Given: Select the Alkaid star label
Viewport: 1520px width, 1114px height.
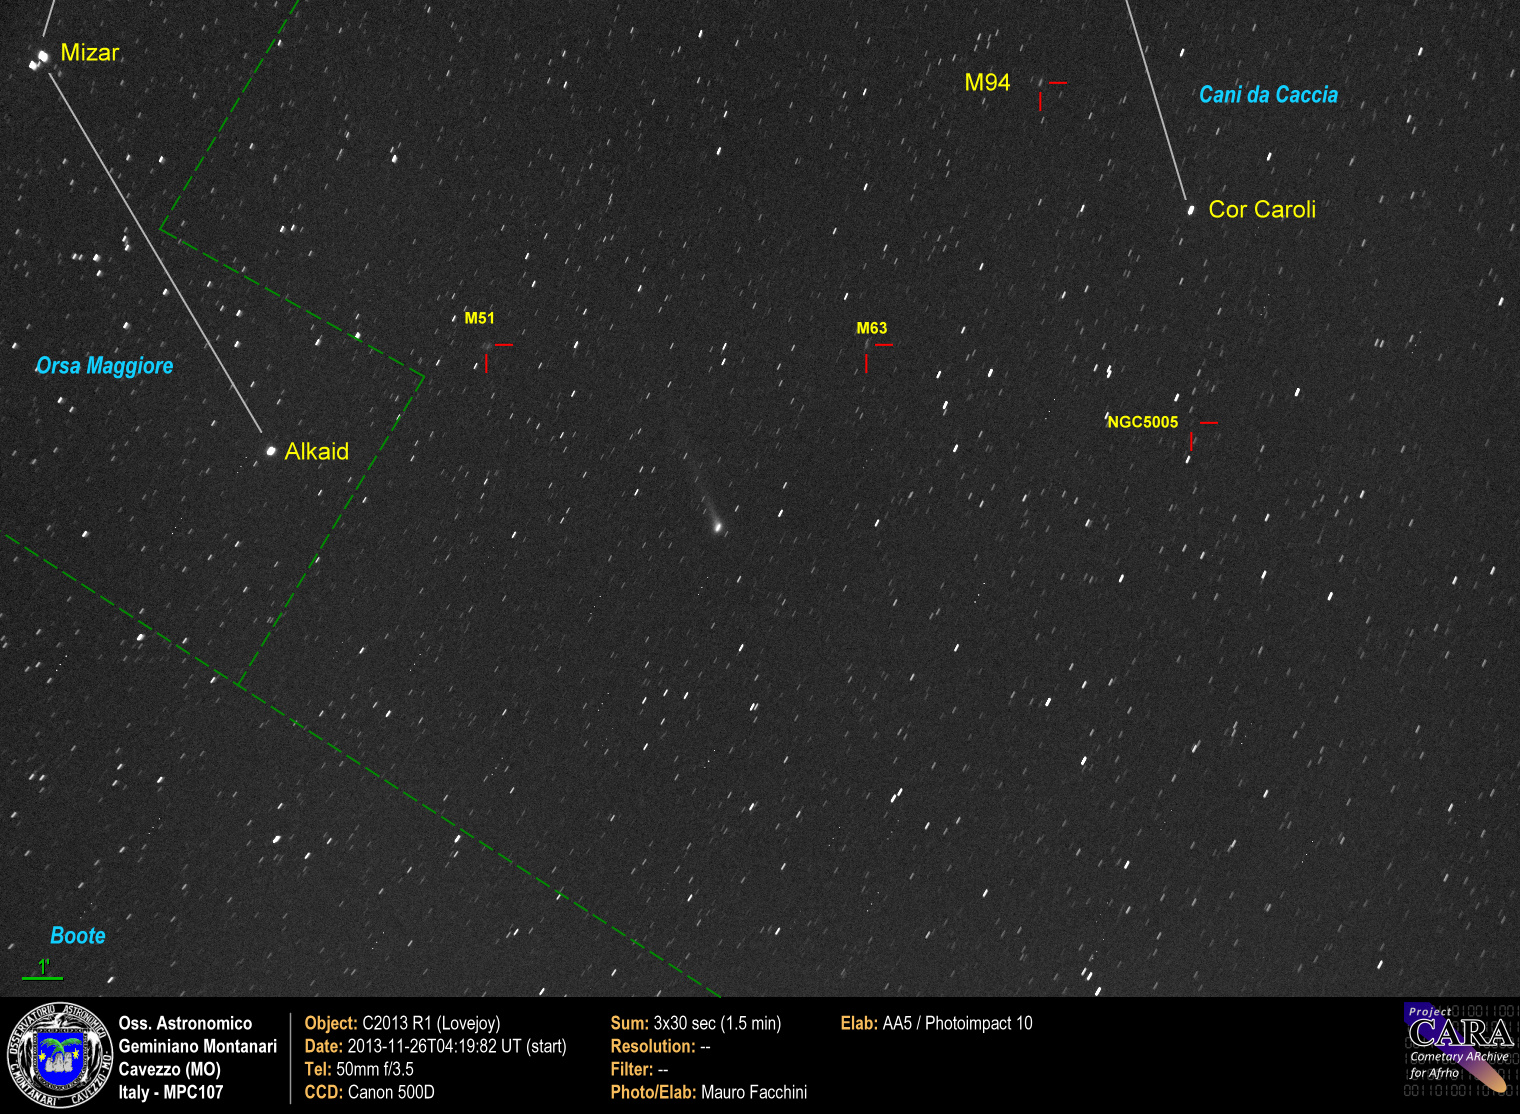Looking at the screenshot, I should [316, 452].
